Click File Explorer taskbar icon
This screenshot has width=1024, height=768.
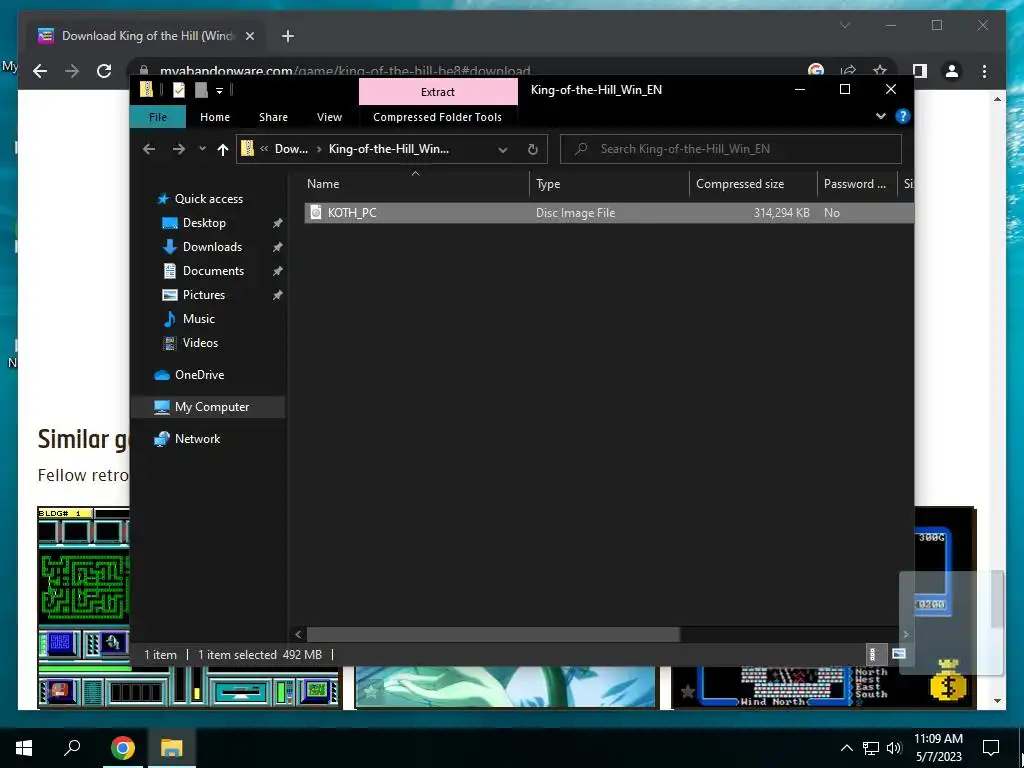(171, 748)
